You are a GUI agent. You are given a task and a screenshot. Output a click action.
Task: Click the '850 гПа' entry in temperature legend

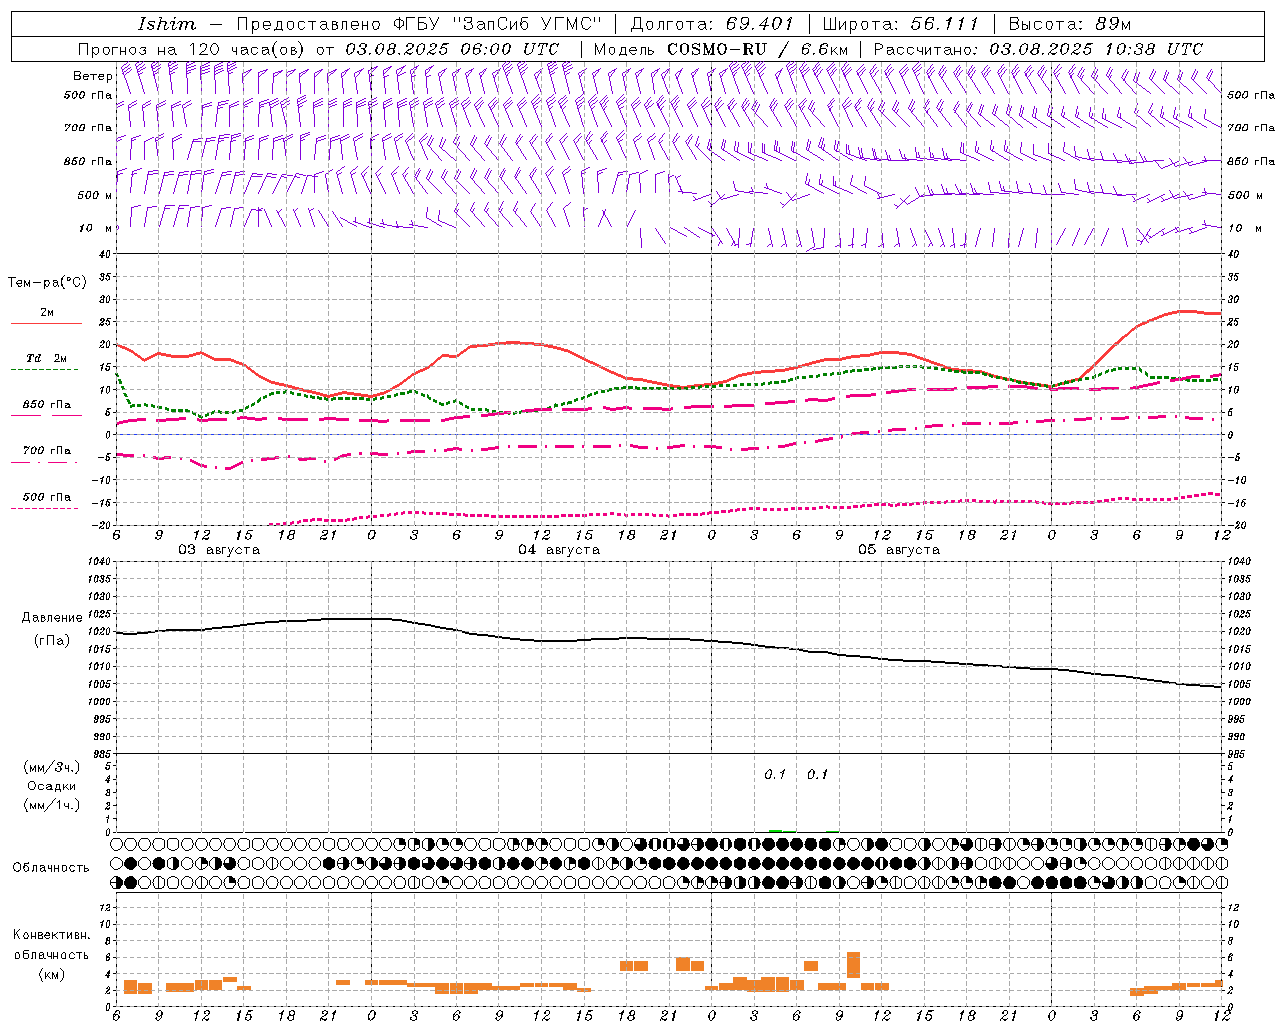[47, 404]
